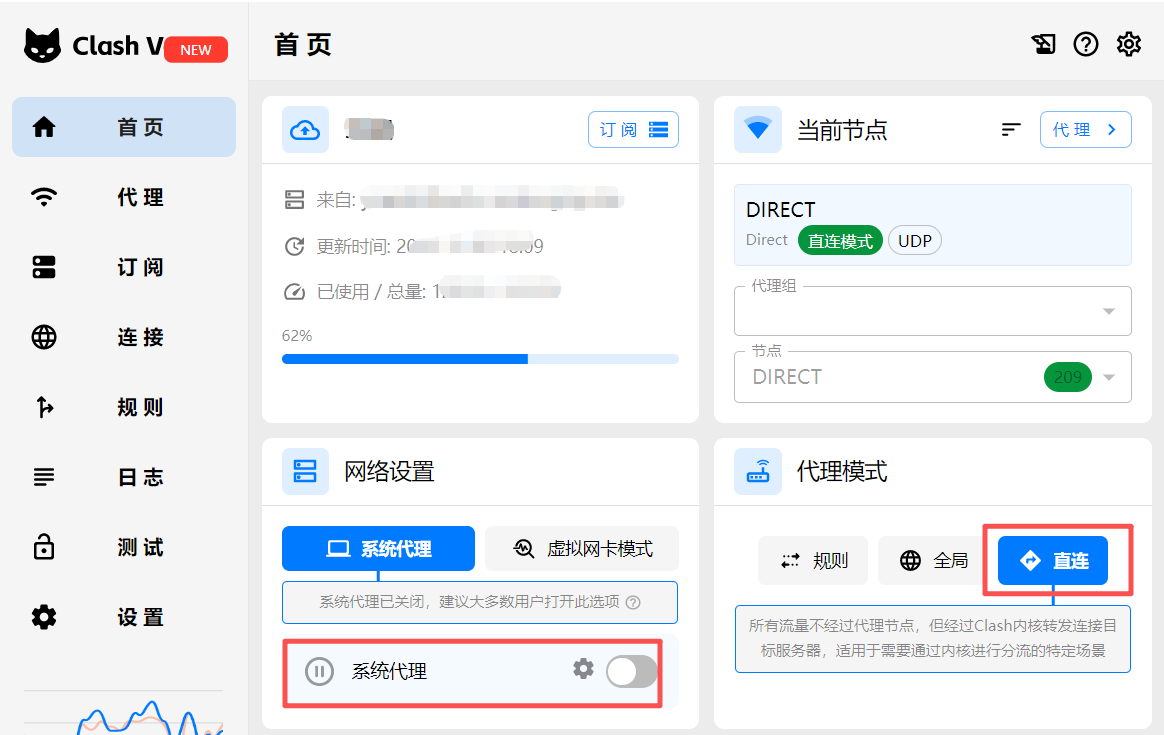Viewport: 1164px width, 735px height.
Task: Click the 订阅 list button on profile card
Action: (633, 129)
